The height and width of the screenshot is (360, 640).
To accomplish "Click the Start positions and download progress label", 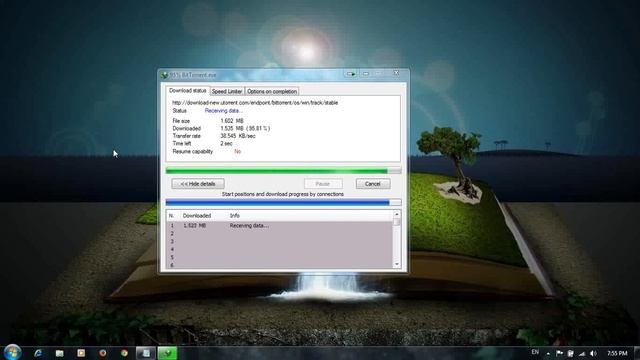I will click(282, 194).
